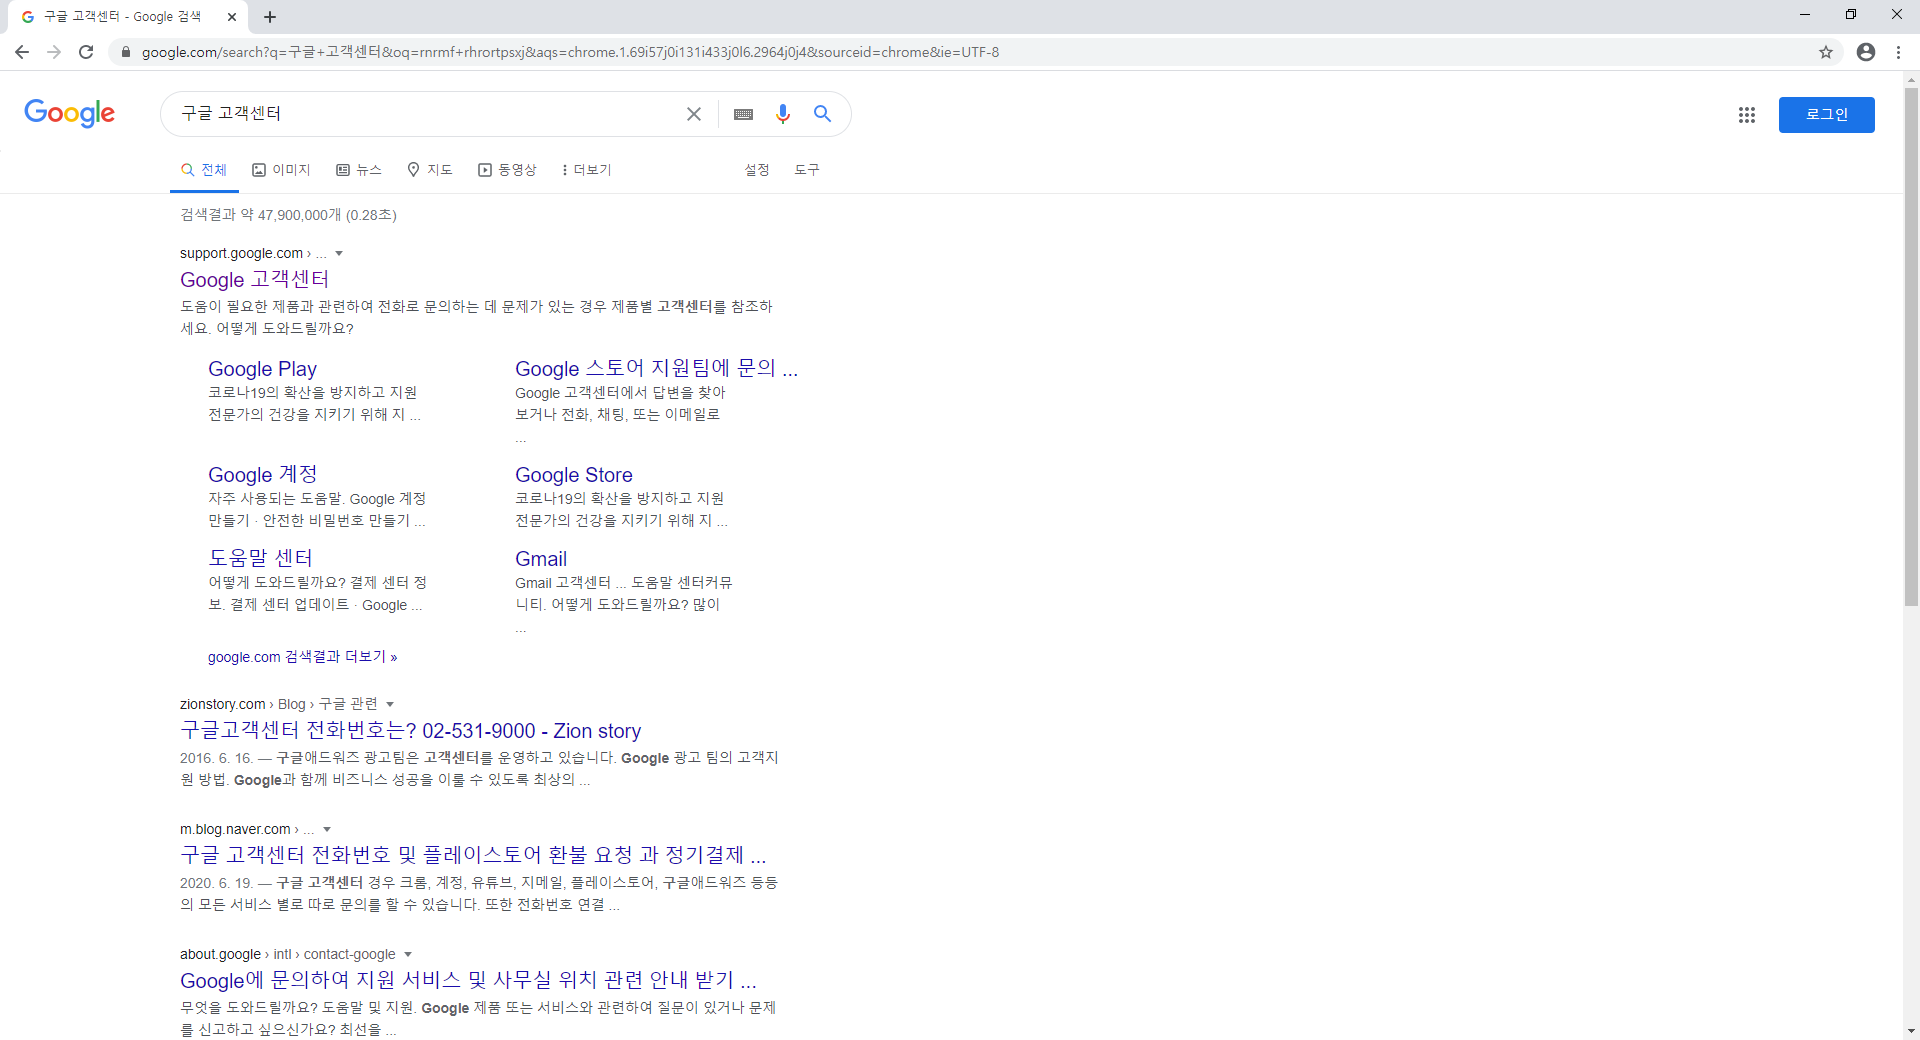Click the blue 로그인 button
The image size is (1920, 1040).
coord(1827,115)
